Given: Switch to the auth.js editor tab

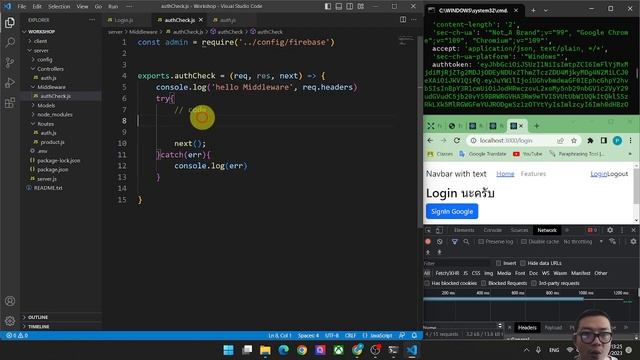Looking at the screenshot, I should 228,20.
